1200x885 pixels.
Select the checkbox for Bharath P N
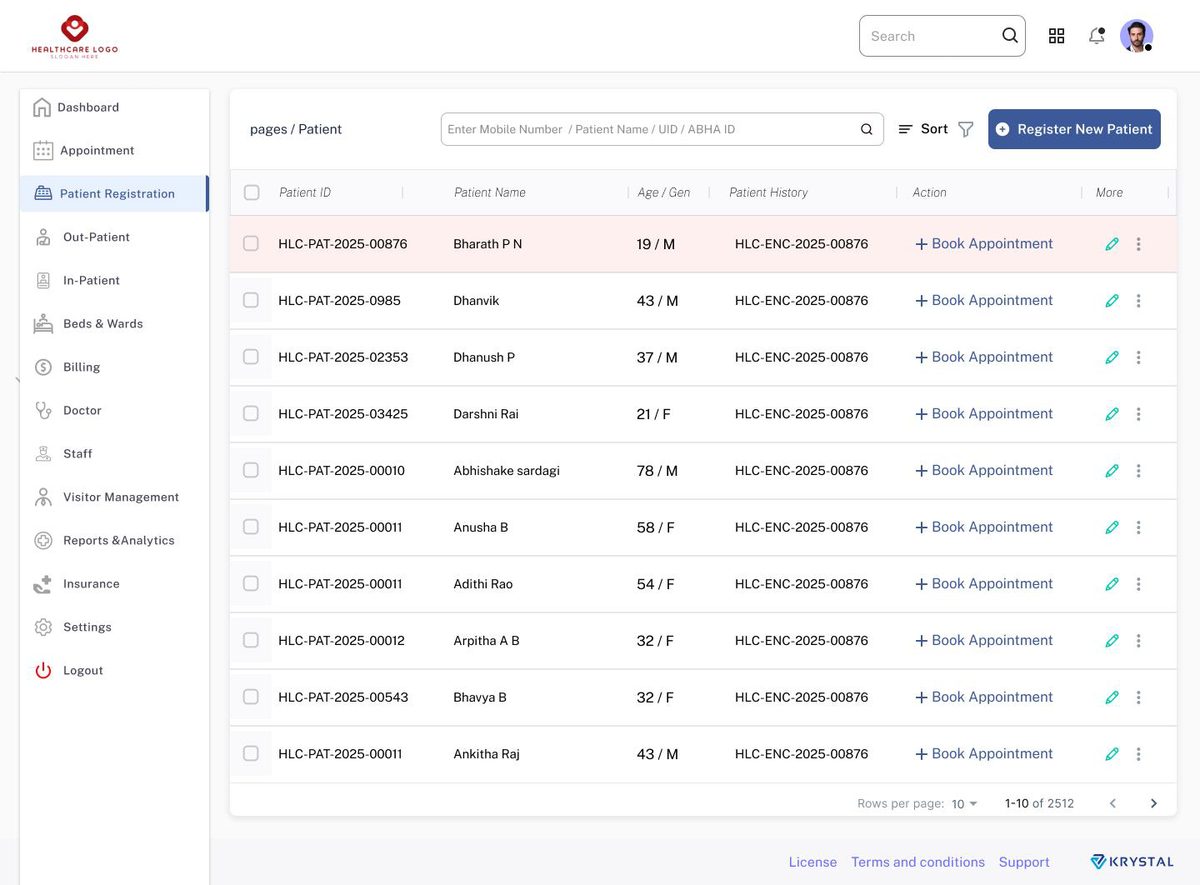tap(251, 243)
